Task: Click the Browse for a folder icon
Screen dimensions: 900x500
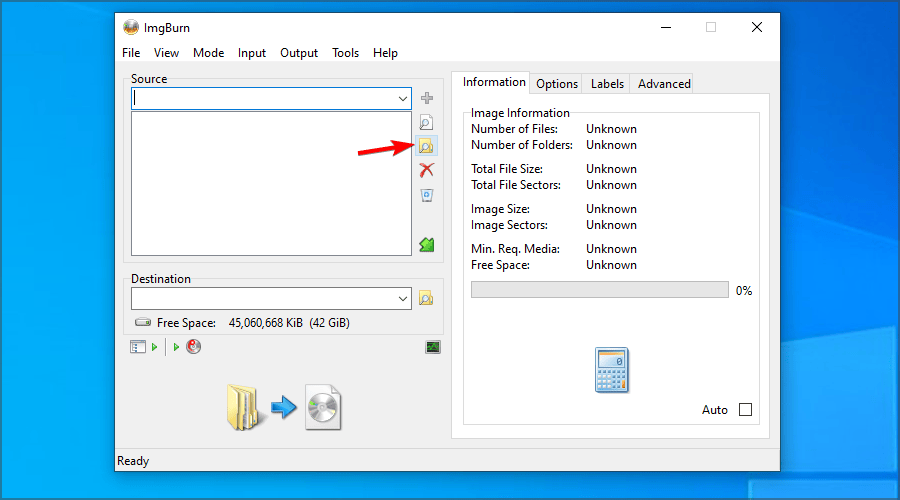Action: tap(426, 147)
